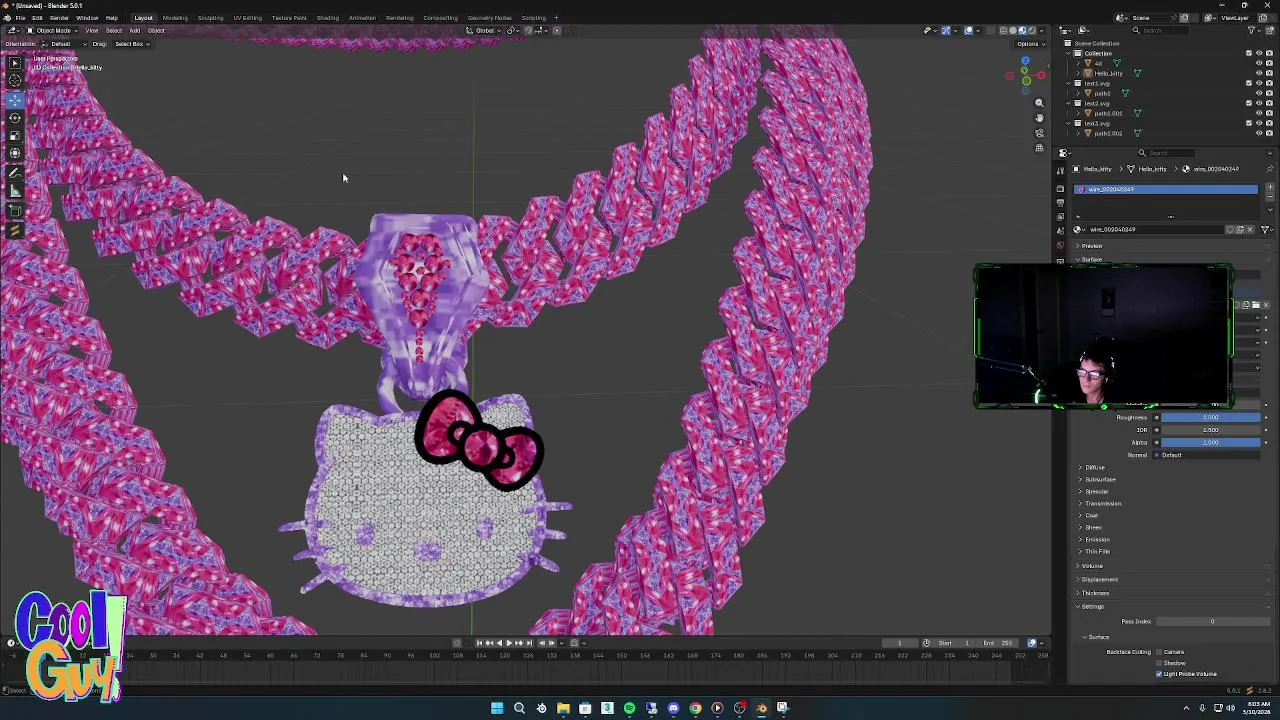Hide the Hello_kitty object via its eye icon
This screenshot has width=1280, height=720.
click(x=1259, y=73)
